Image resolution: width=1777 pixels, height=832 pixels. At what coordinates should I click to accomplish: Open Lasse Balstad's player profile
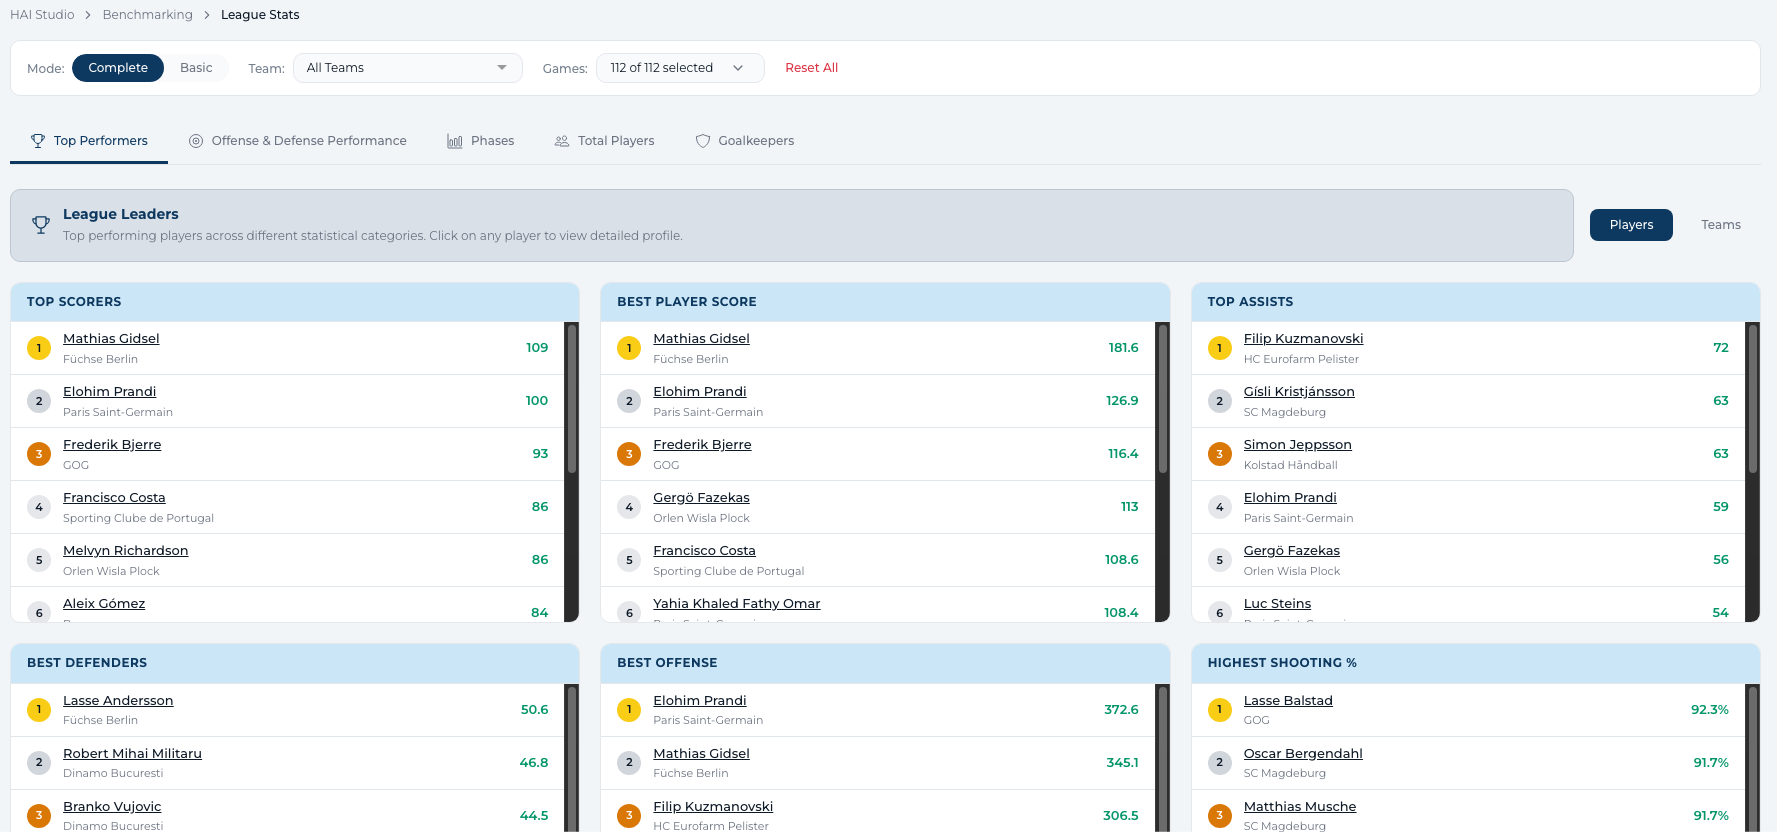pos(1287,701)
